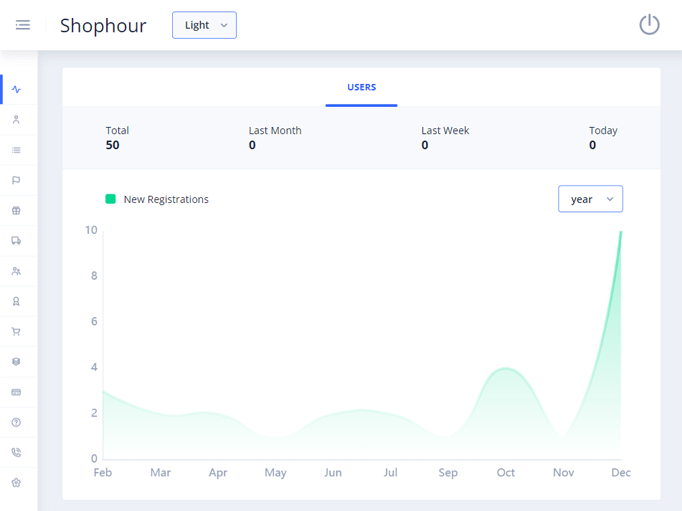Click the question mark help icon
The width and height of the screenshot is (682, 511).
[x=16, y=423]
